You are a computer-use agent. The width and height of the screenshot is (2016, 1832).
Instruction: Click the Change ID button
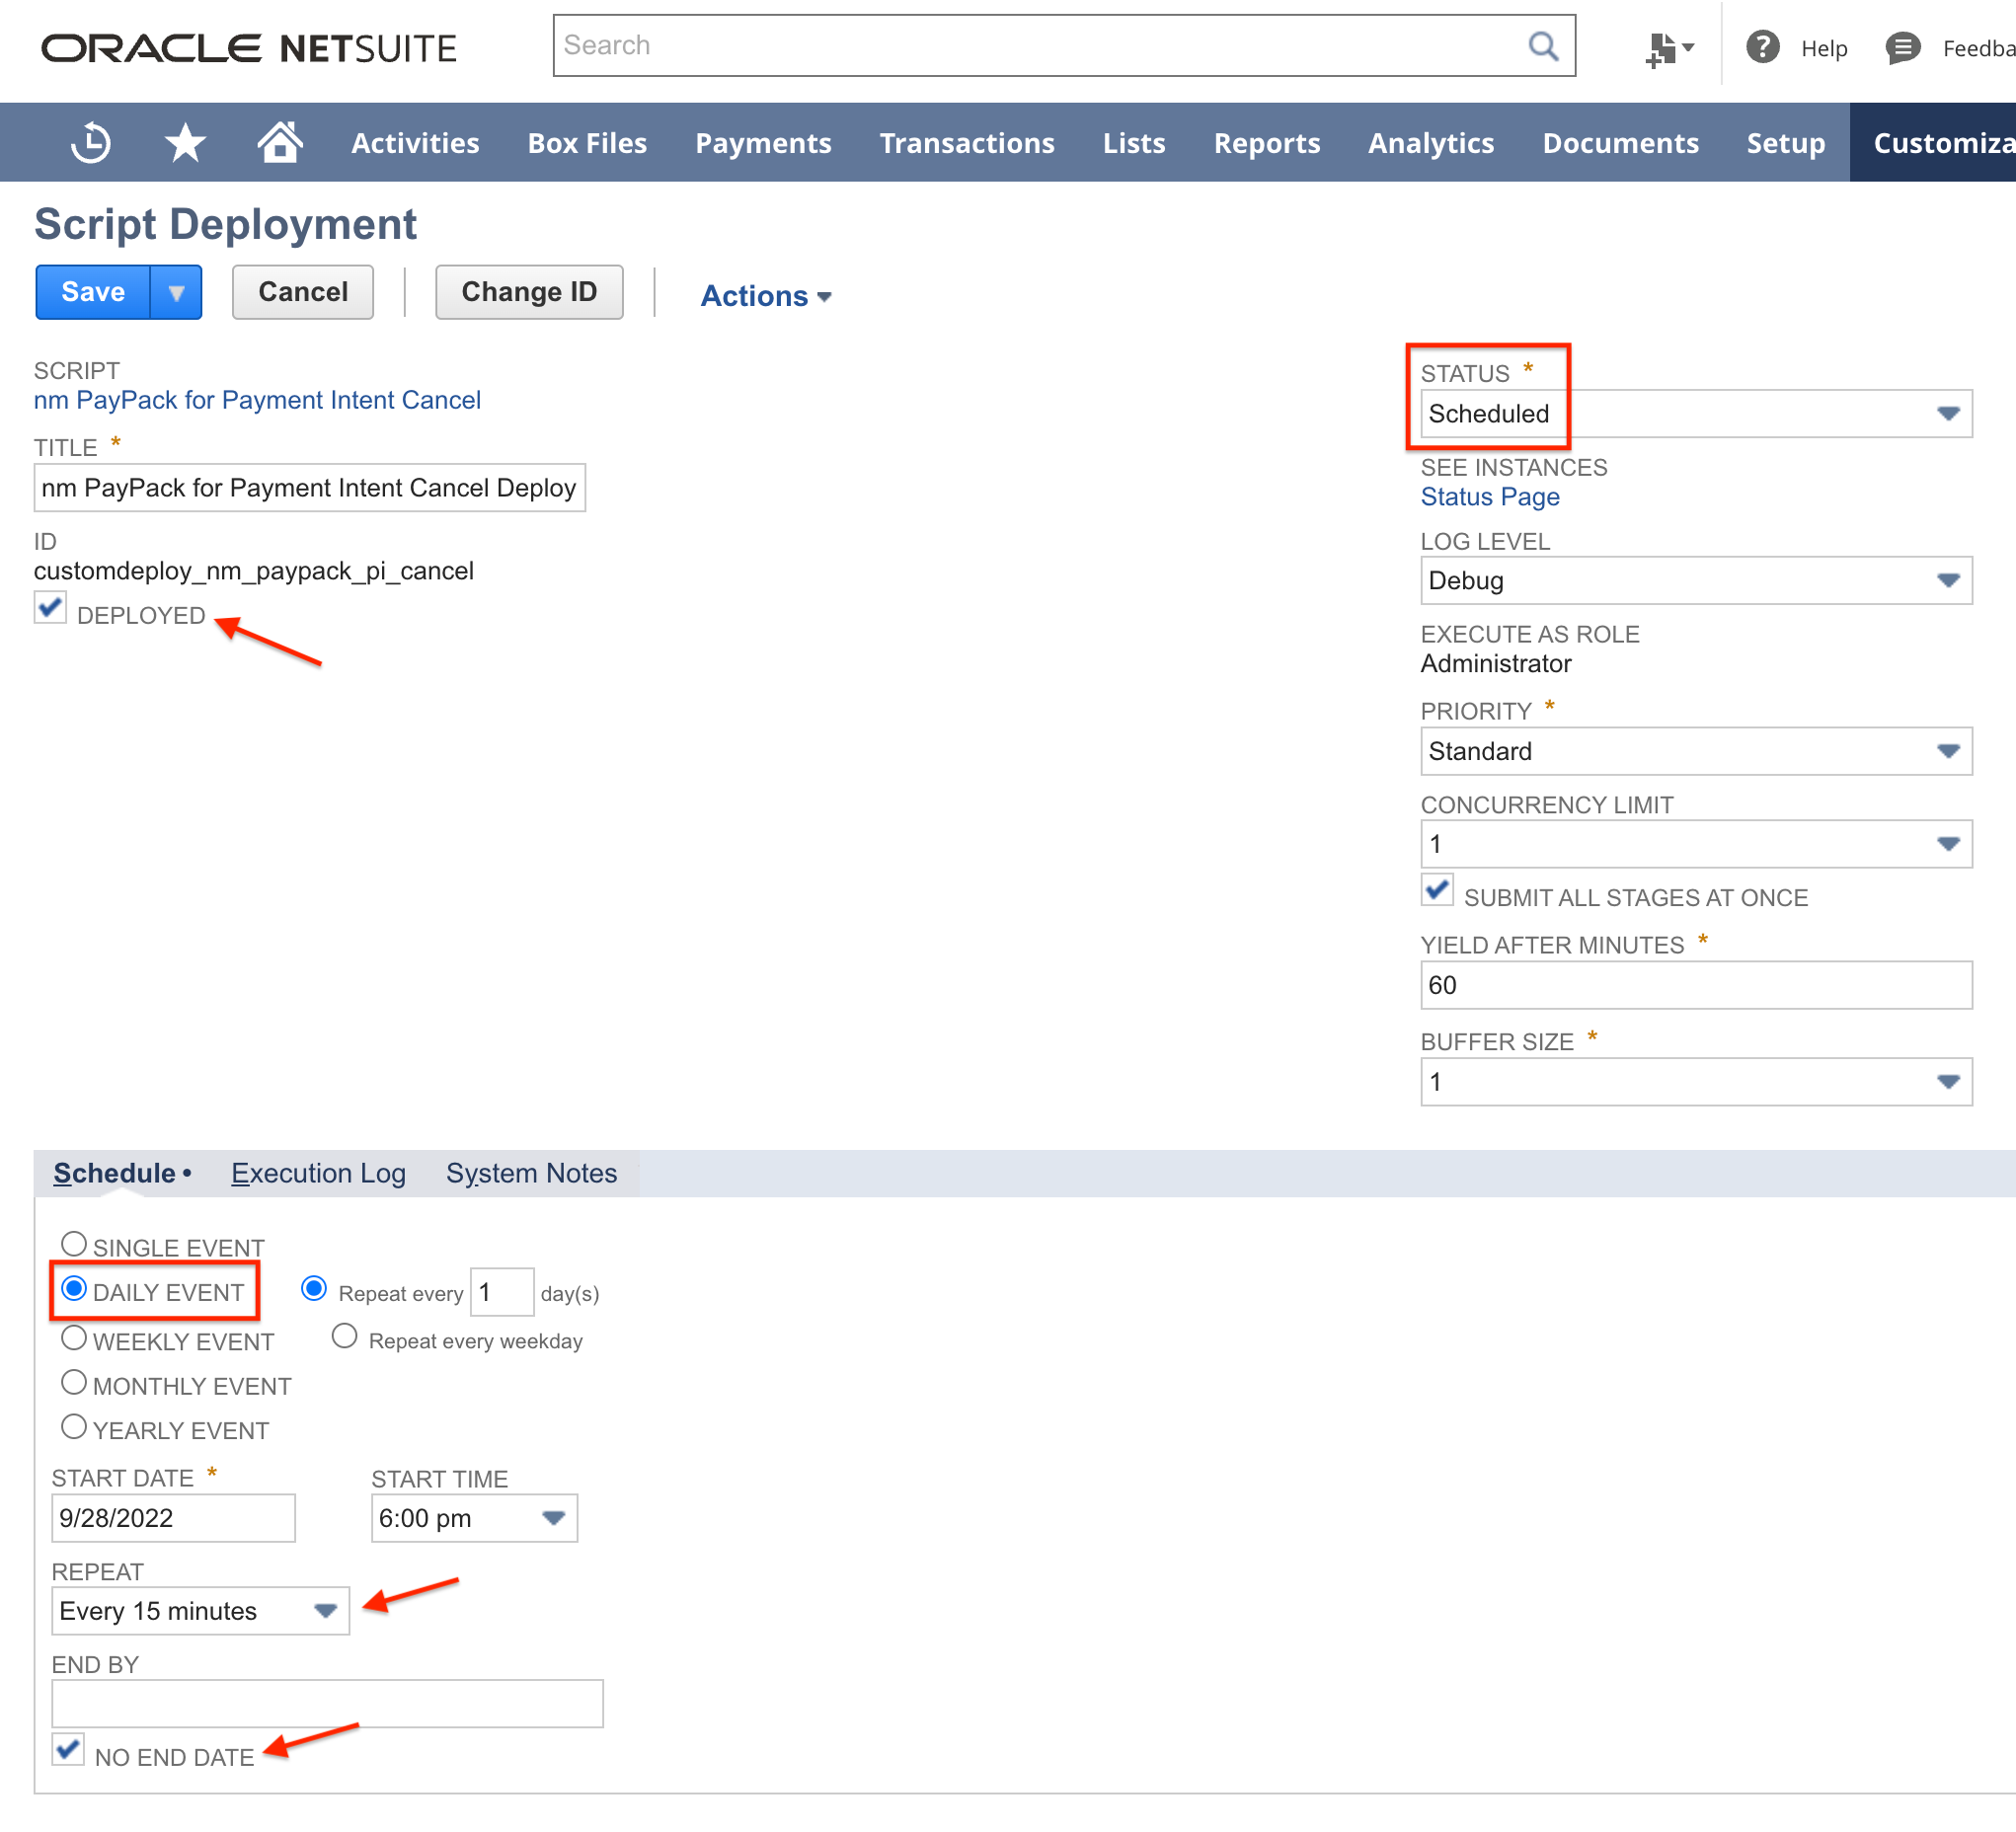pos(528,292)
